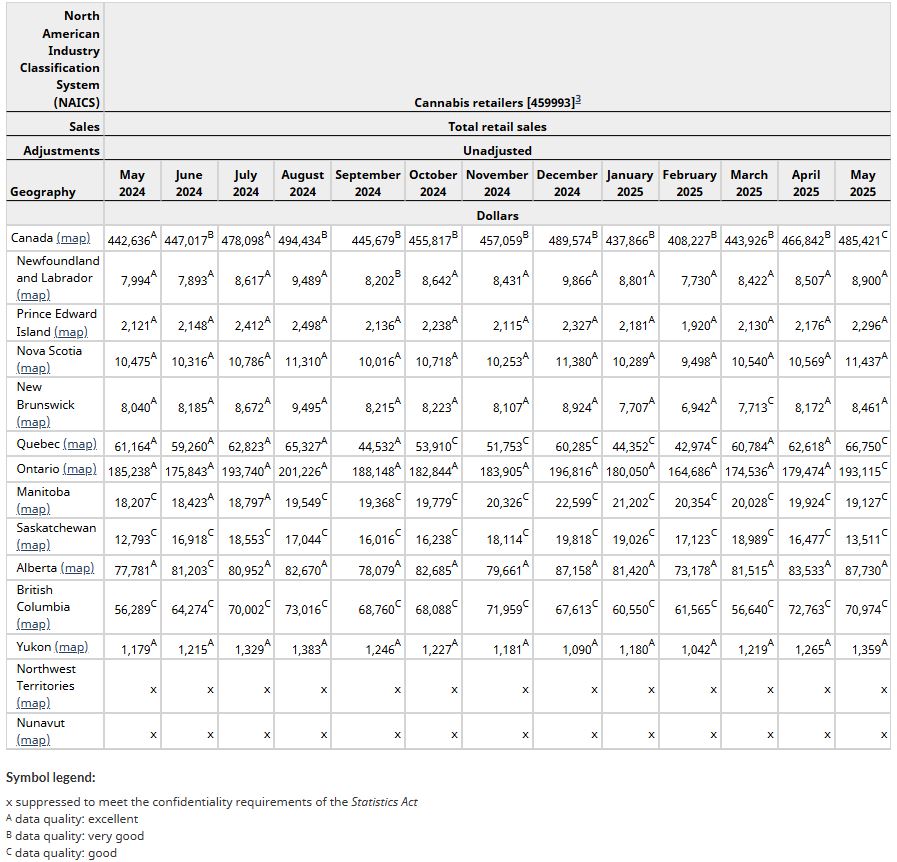Click the Ontario map link
The height and width of the screenshot is (862, 897).
click(79, 468)
